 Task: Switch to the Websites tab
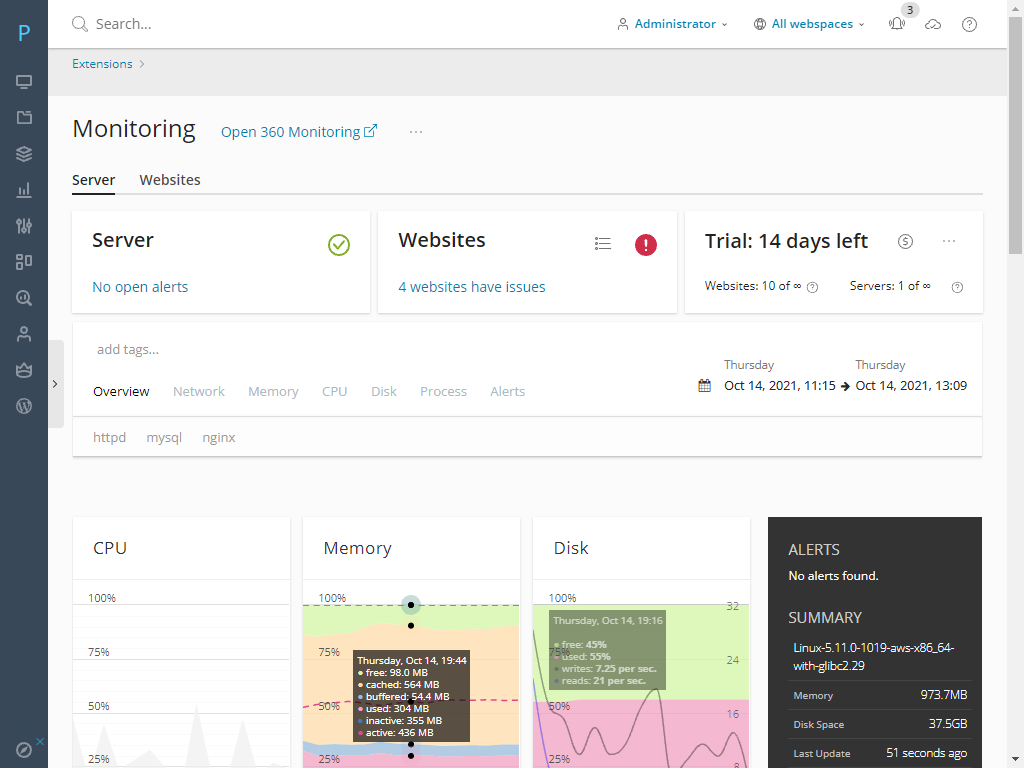(x=170, y=180)
